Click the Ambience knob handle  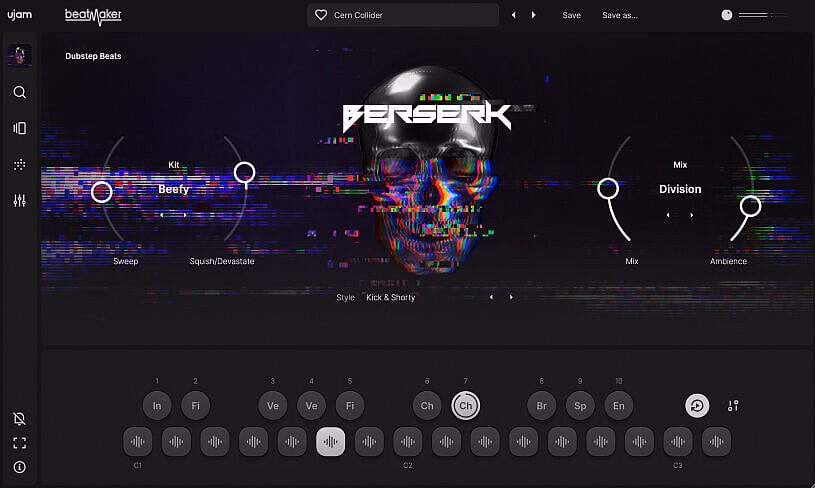pos(750,206)
